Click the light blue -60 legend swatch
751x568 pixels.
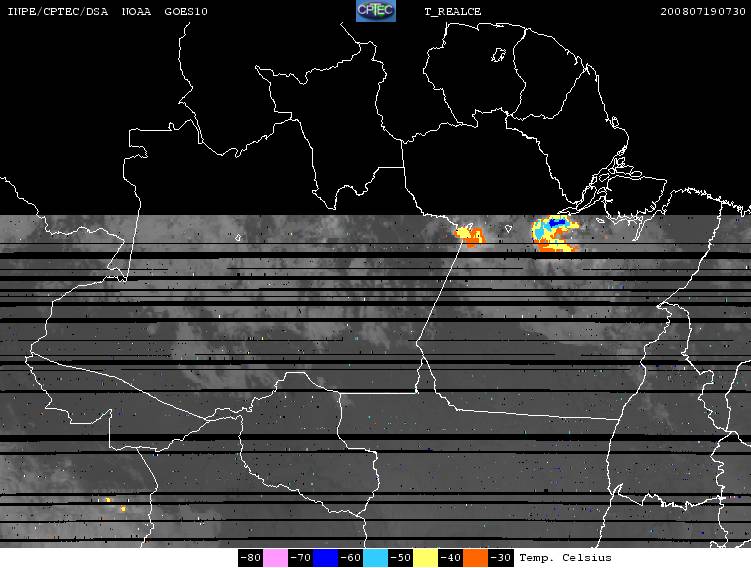[x=375, y=558]
